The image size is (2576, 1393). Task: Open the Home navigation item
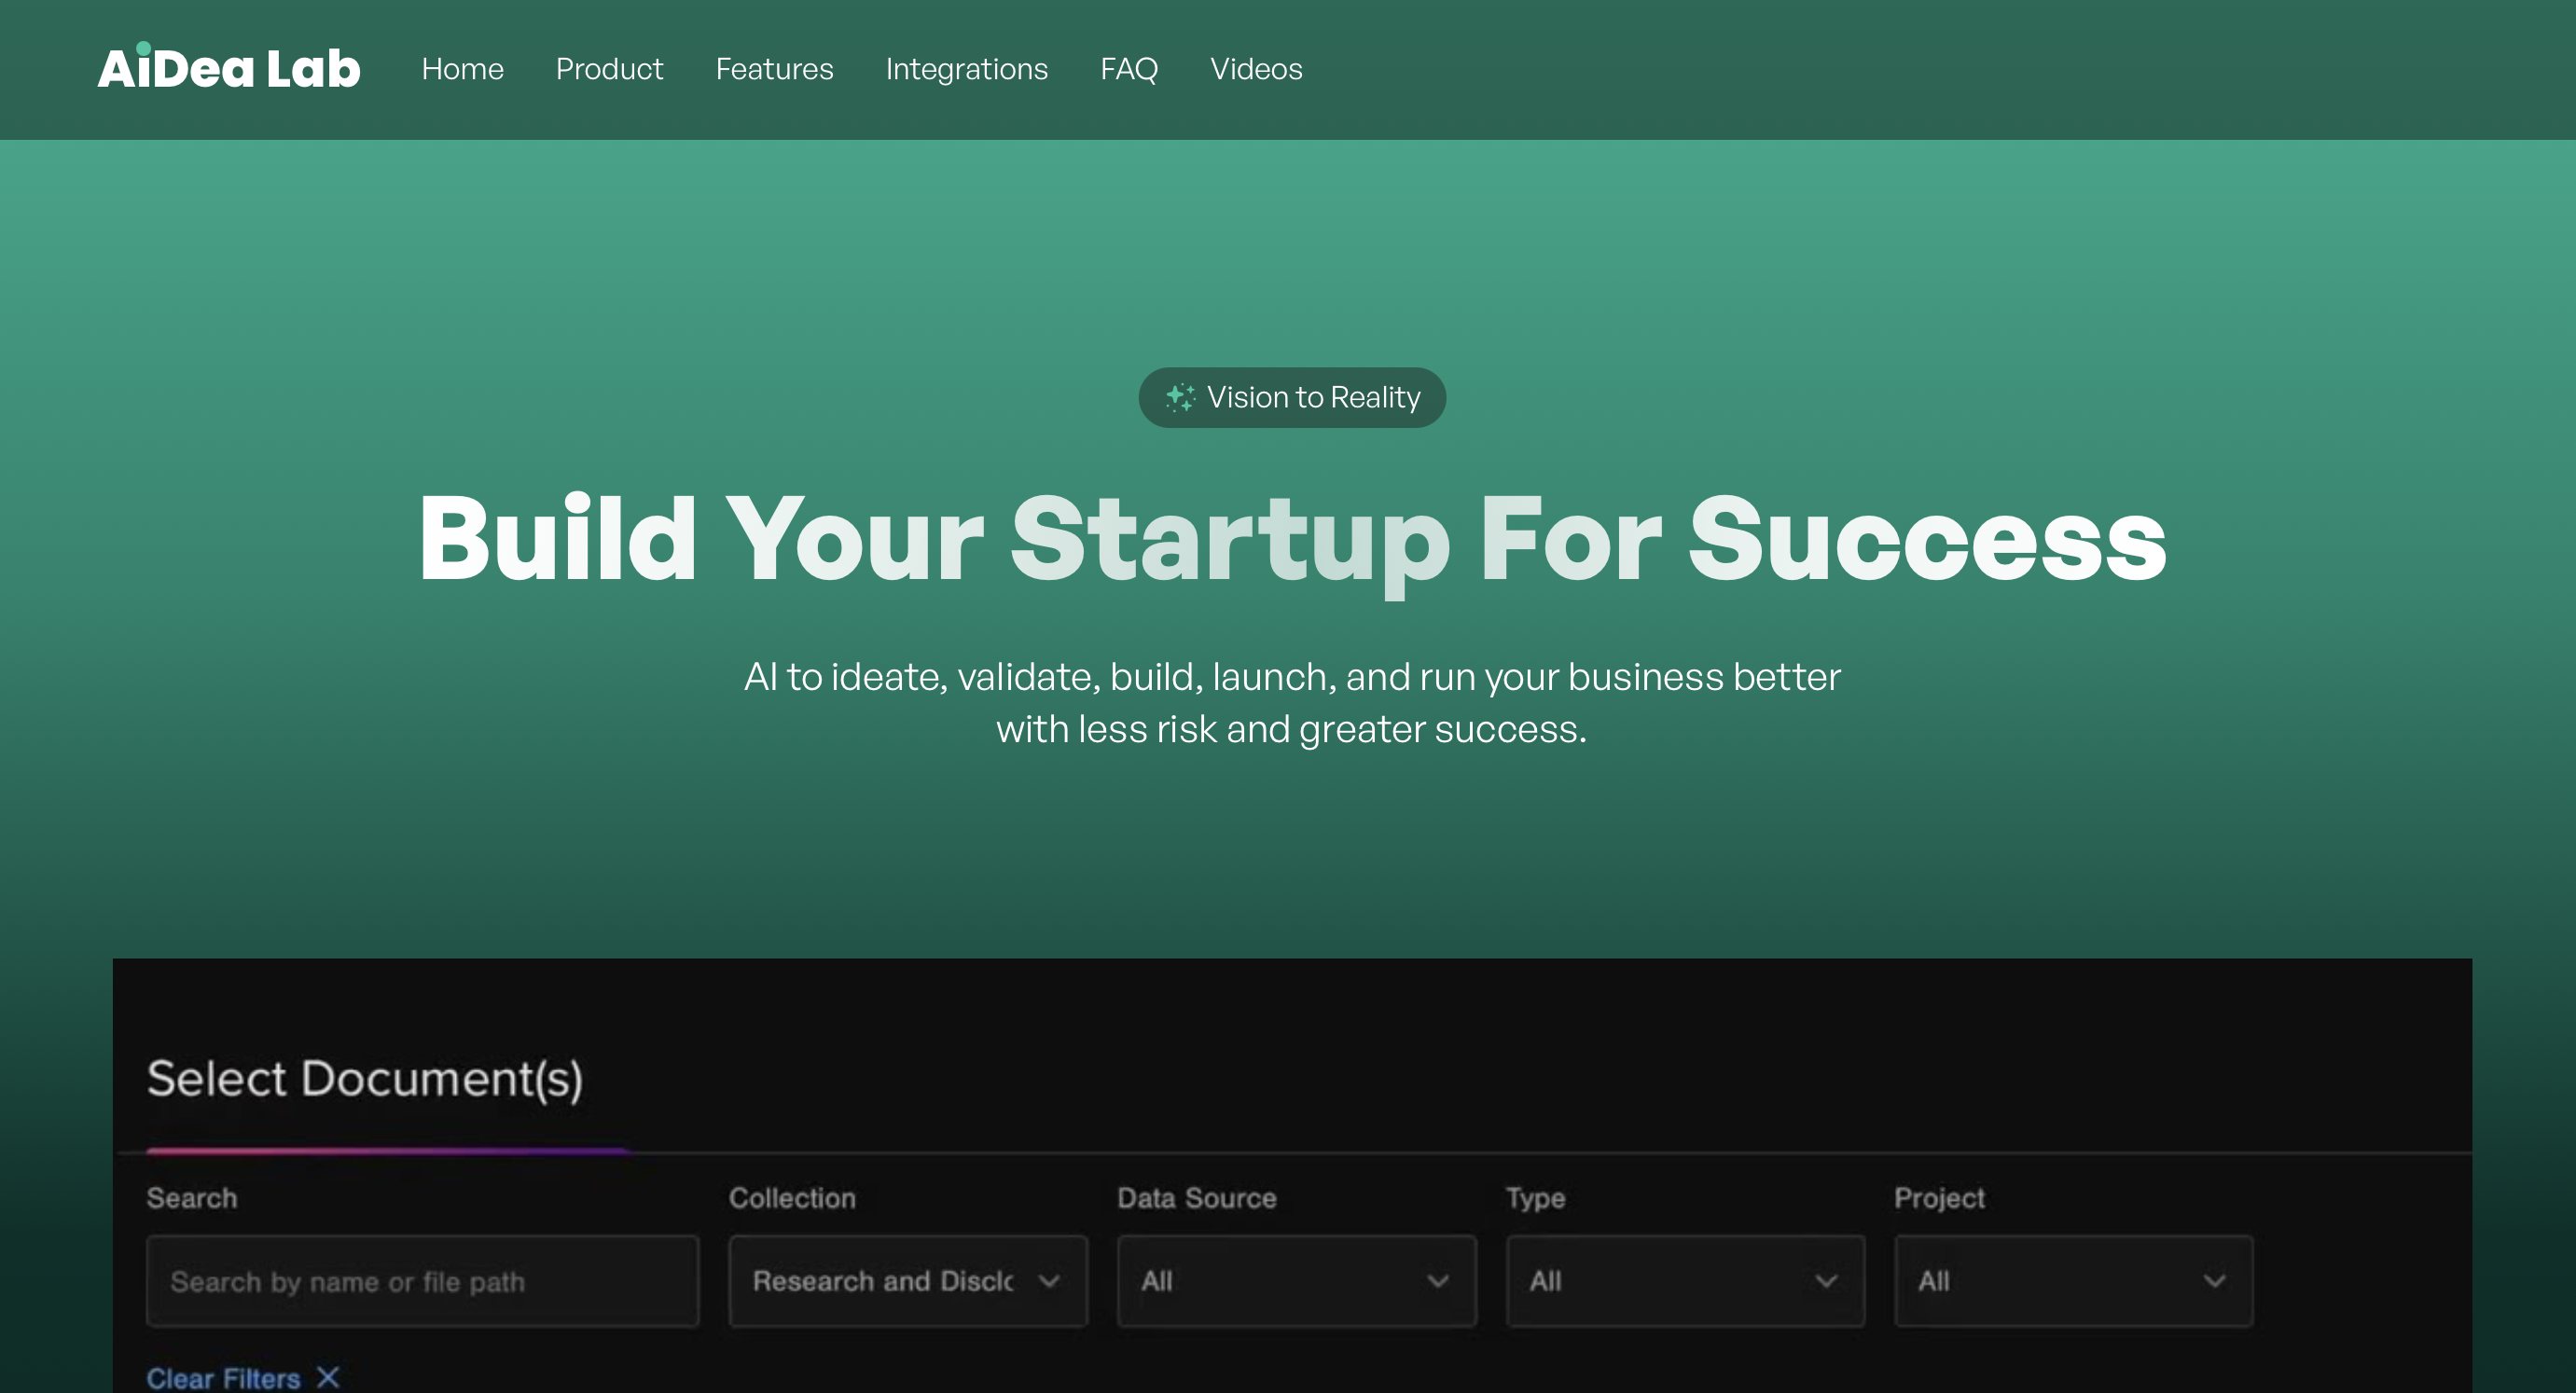462,69
